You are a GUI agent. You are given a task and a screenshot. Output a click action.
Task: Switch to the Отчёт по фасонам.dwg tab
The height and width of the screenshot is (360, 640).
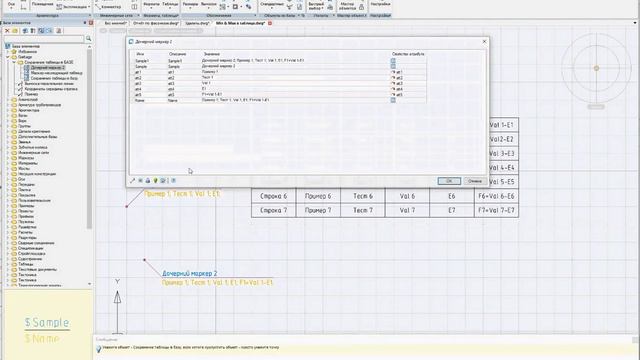[156, 23]
